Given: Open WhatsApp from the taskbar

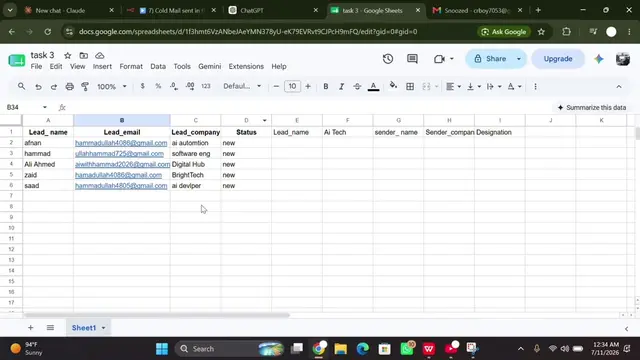Looking at the screenshot, I should click(x=407, y=349).
